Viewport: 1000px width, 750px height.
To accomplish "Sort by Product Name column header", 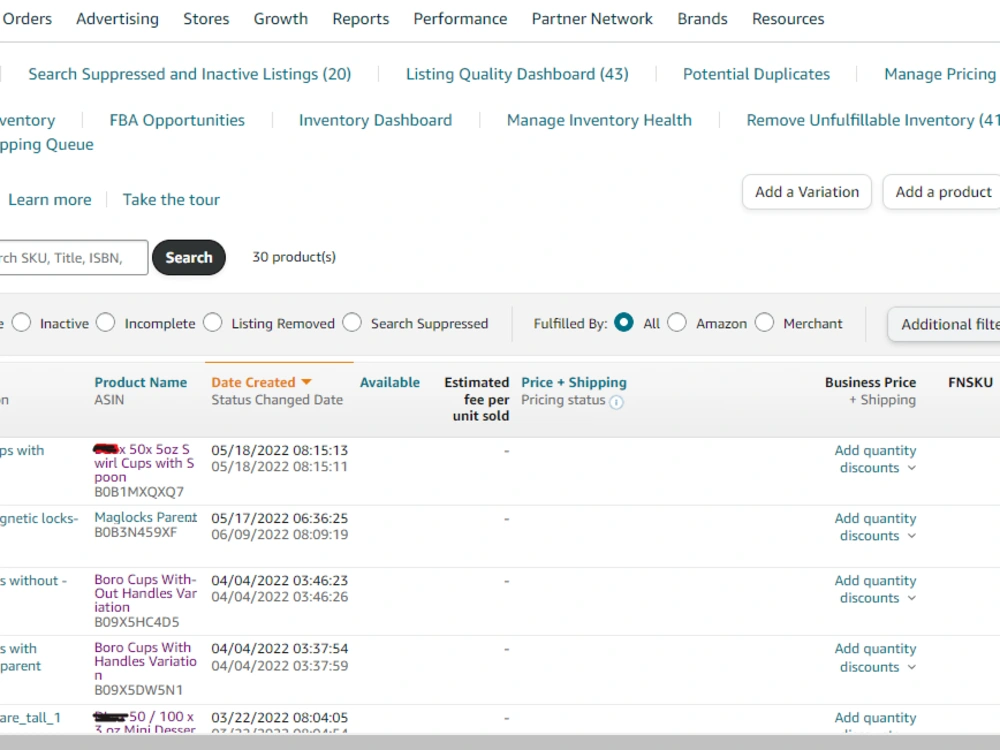I will pos(140,382).
